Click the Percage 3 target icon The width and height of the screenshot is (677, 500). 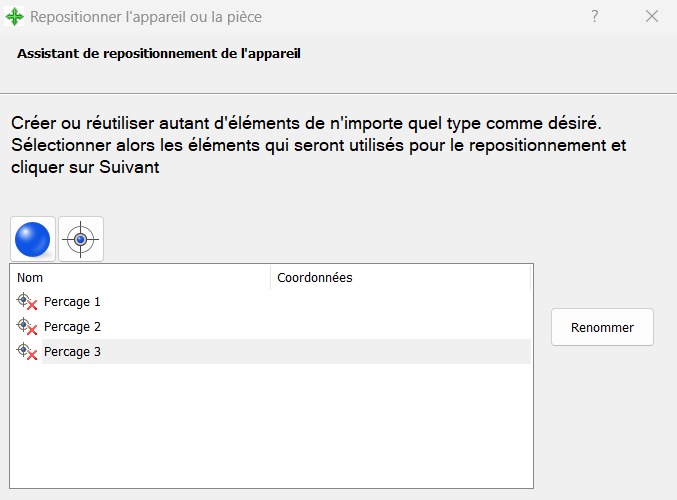click(27, 351)
